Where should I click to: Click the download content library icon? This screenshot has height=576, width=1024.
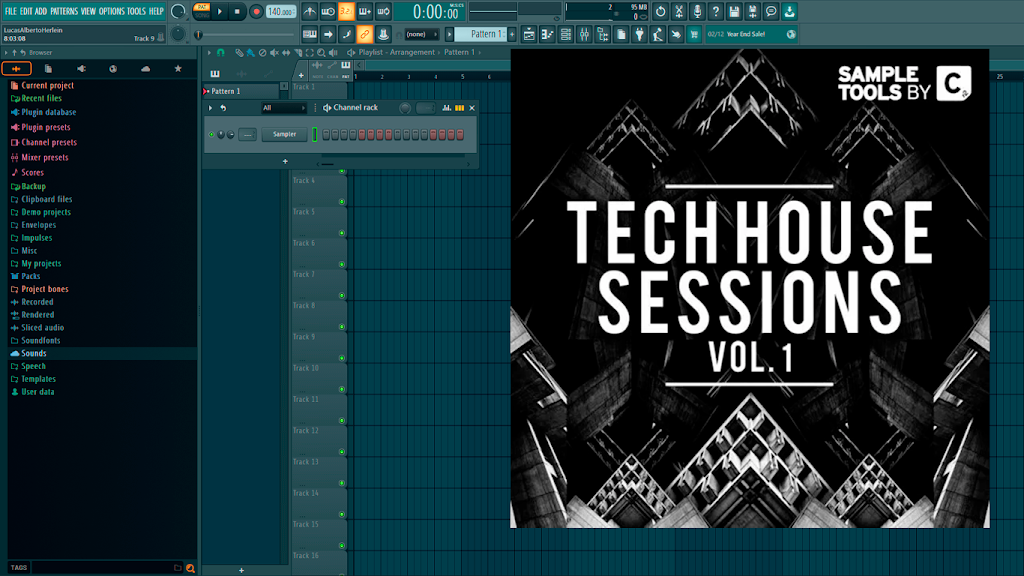pyautogui.click(x=790, y=11)
